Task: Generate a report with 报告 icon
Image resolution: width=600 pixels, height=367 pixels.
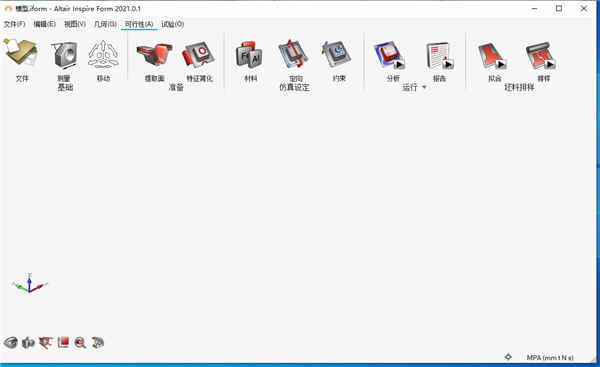Action: pos(440,56)
